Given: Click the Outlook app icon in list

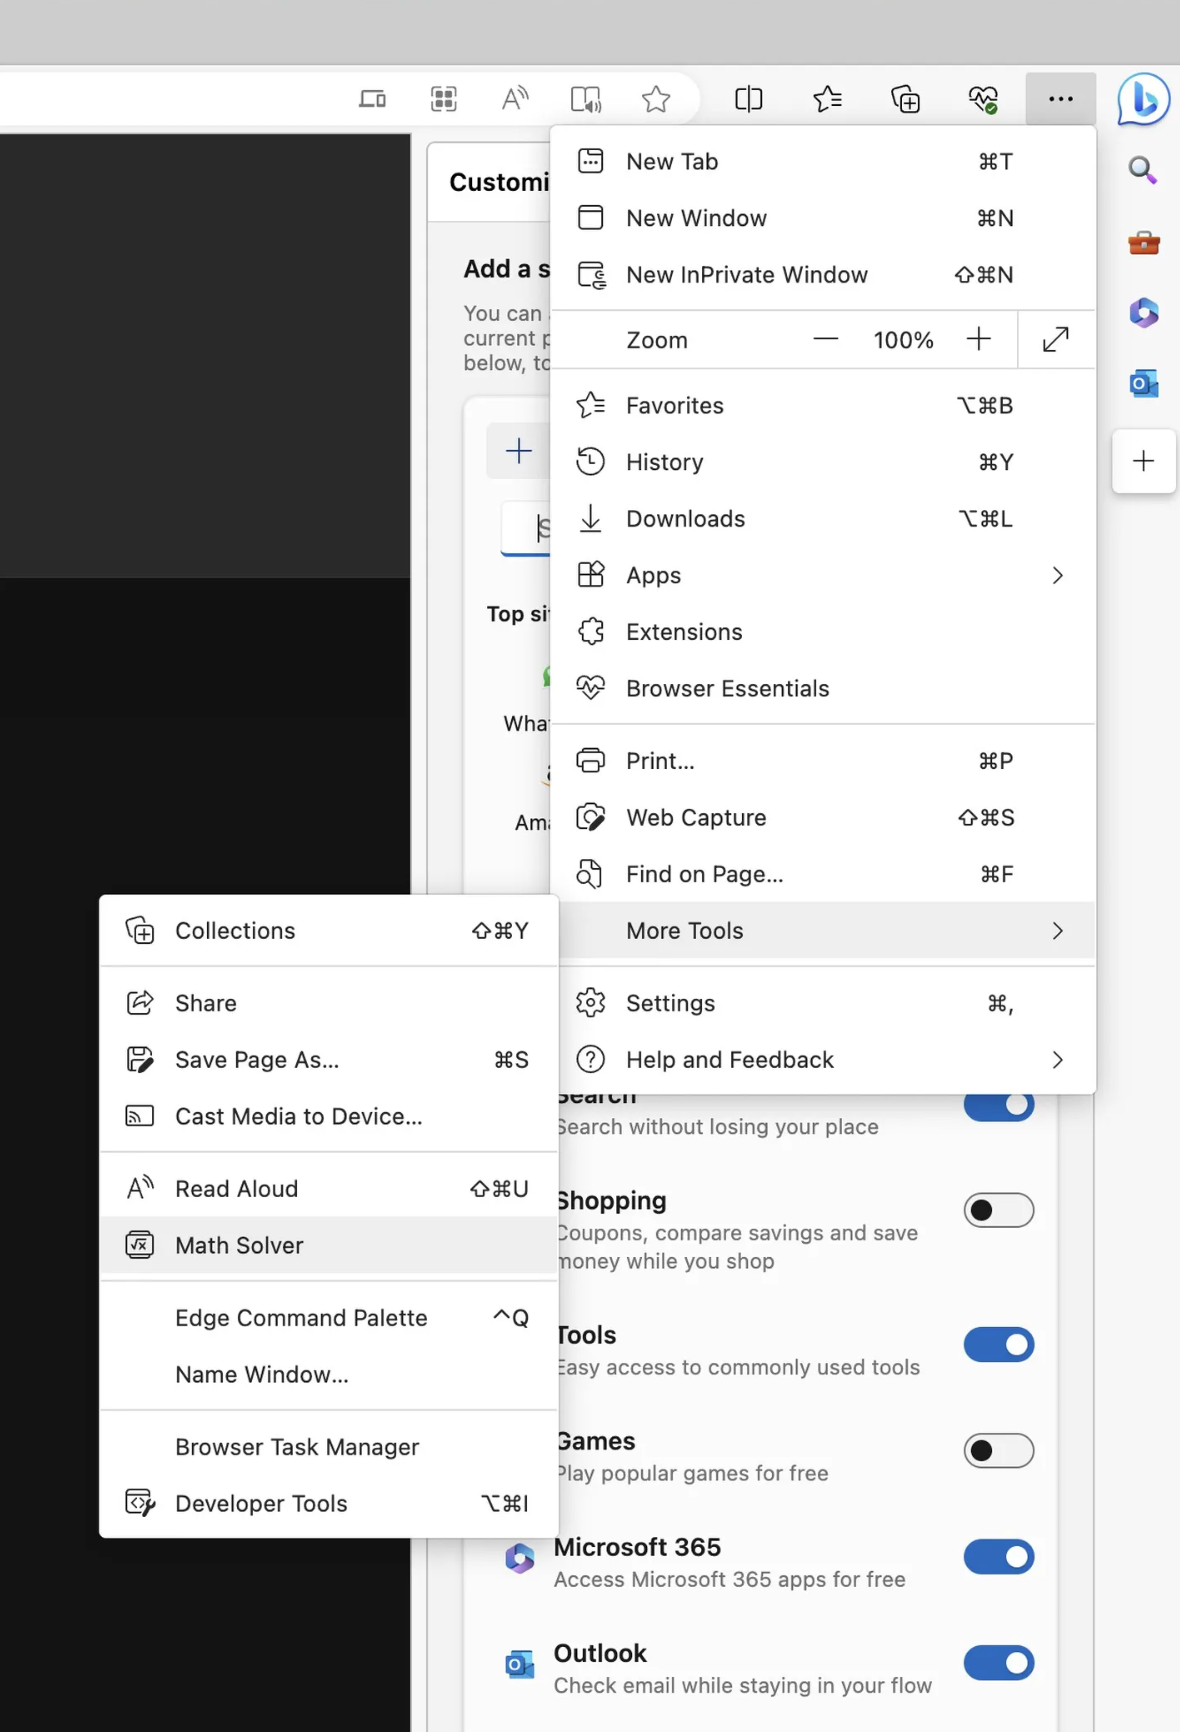Looking at the screenshot, I should [x=519, y=1664].
